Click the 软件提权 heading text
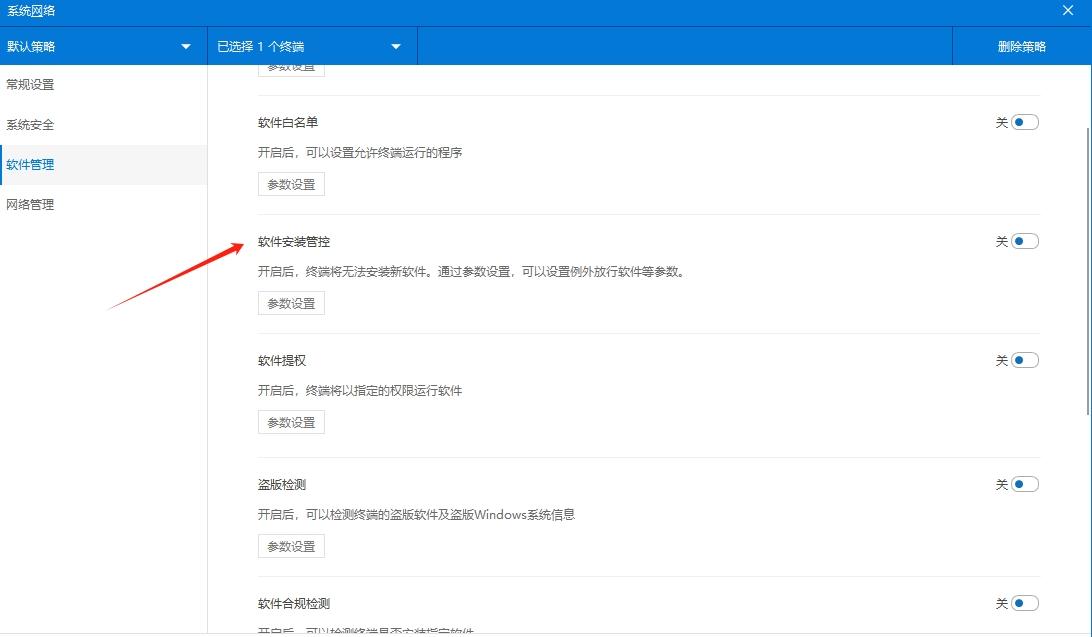The image size is (1092, 637). [281, 361]
